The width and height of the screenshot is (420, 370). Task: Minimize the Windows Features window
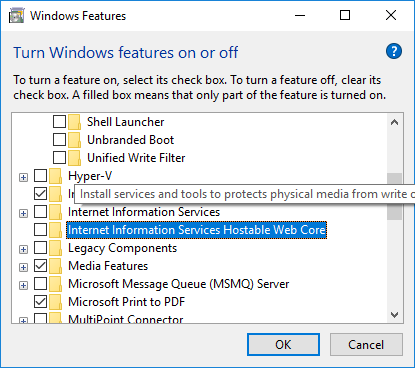click(300, 15)
